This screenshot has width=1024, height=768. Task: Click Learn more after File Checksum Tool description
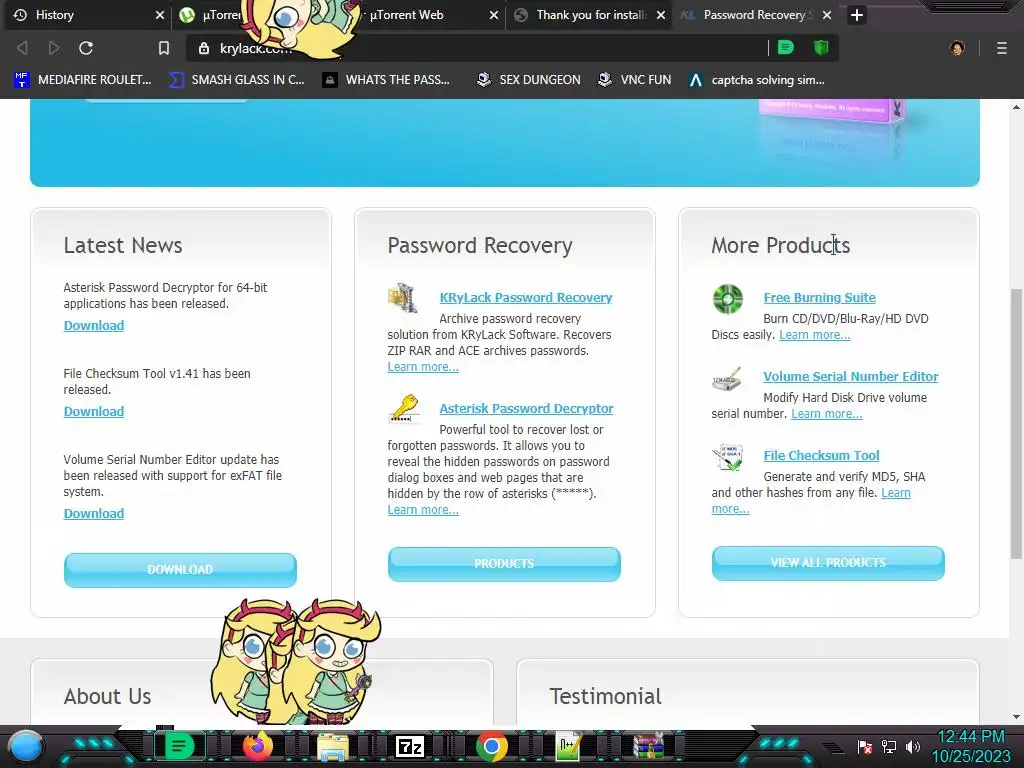pyautogui.click(x=896, y=493)
